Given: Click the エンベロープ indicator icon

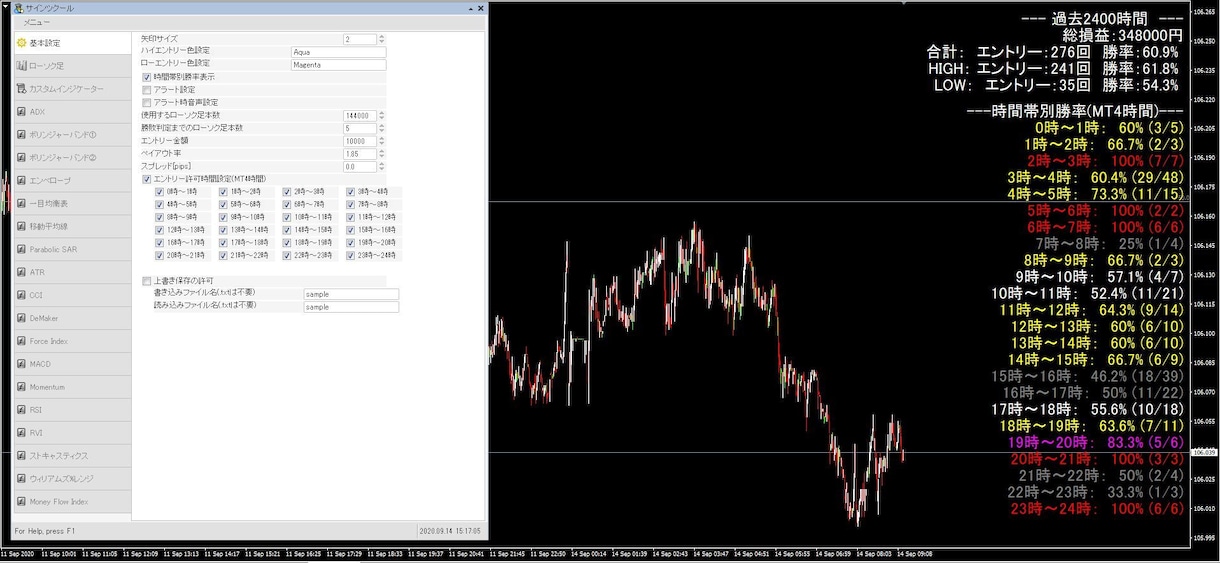Looking at the screenshot, I should coord(21,181).
